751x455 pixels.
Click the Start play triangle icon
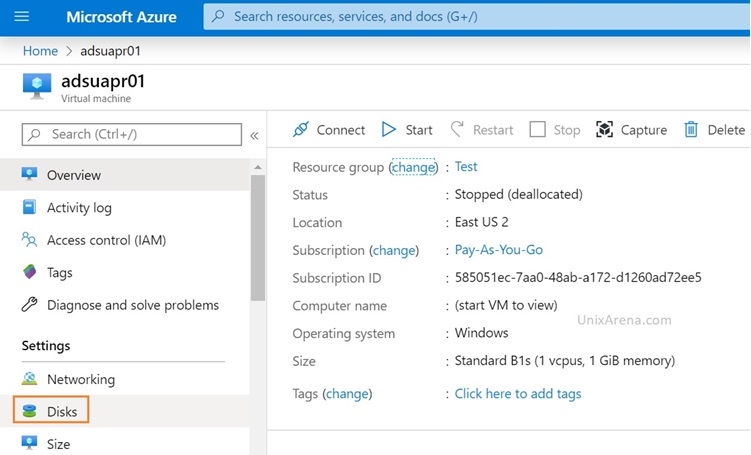(388, 129)
